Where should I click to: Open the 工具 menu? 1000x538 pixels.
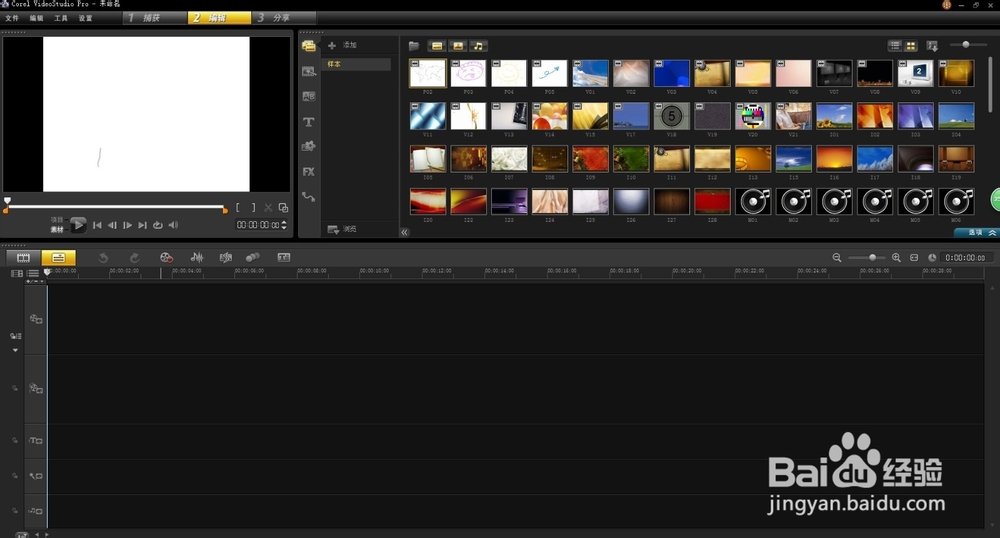[61, 18]
